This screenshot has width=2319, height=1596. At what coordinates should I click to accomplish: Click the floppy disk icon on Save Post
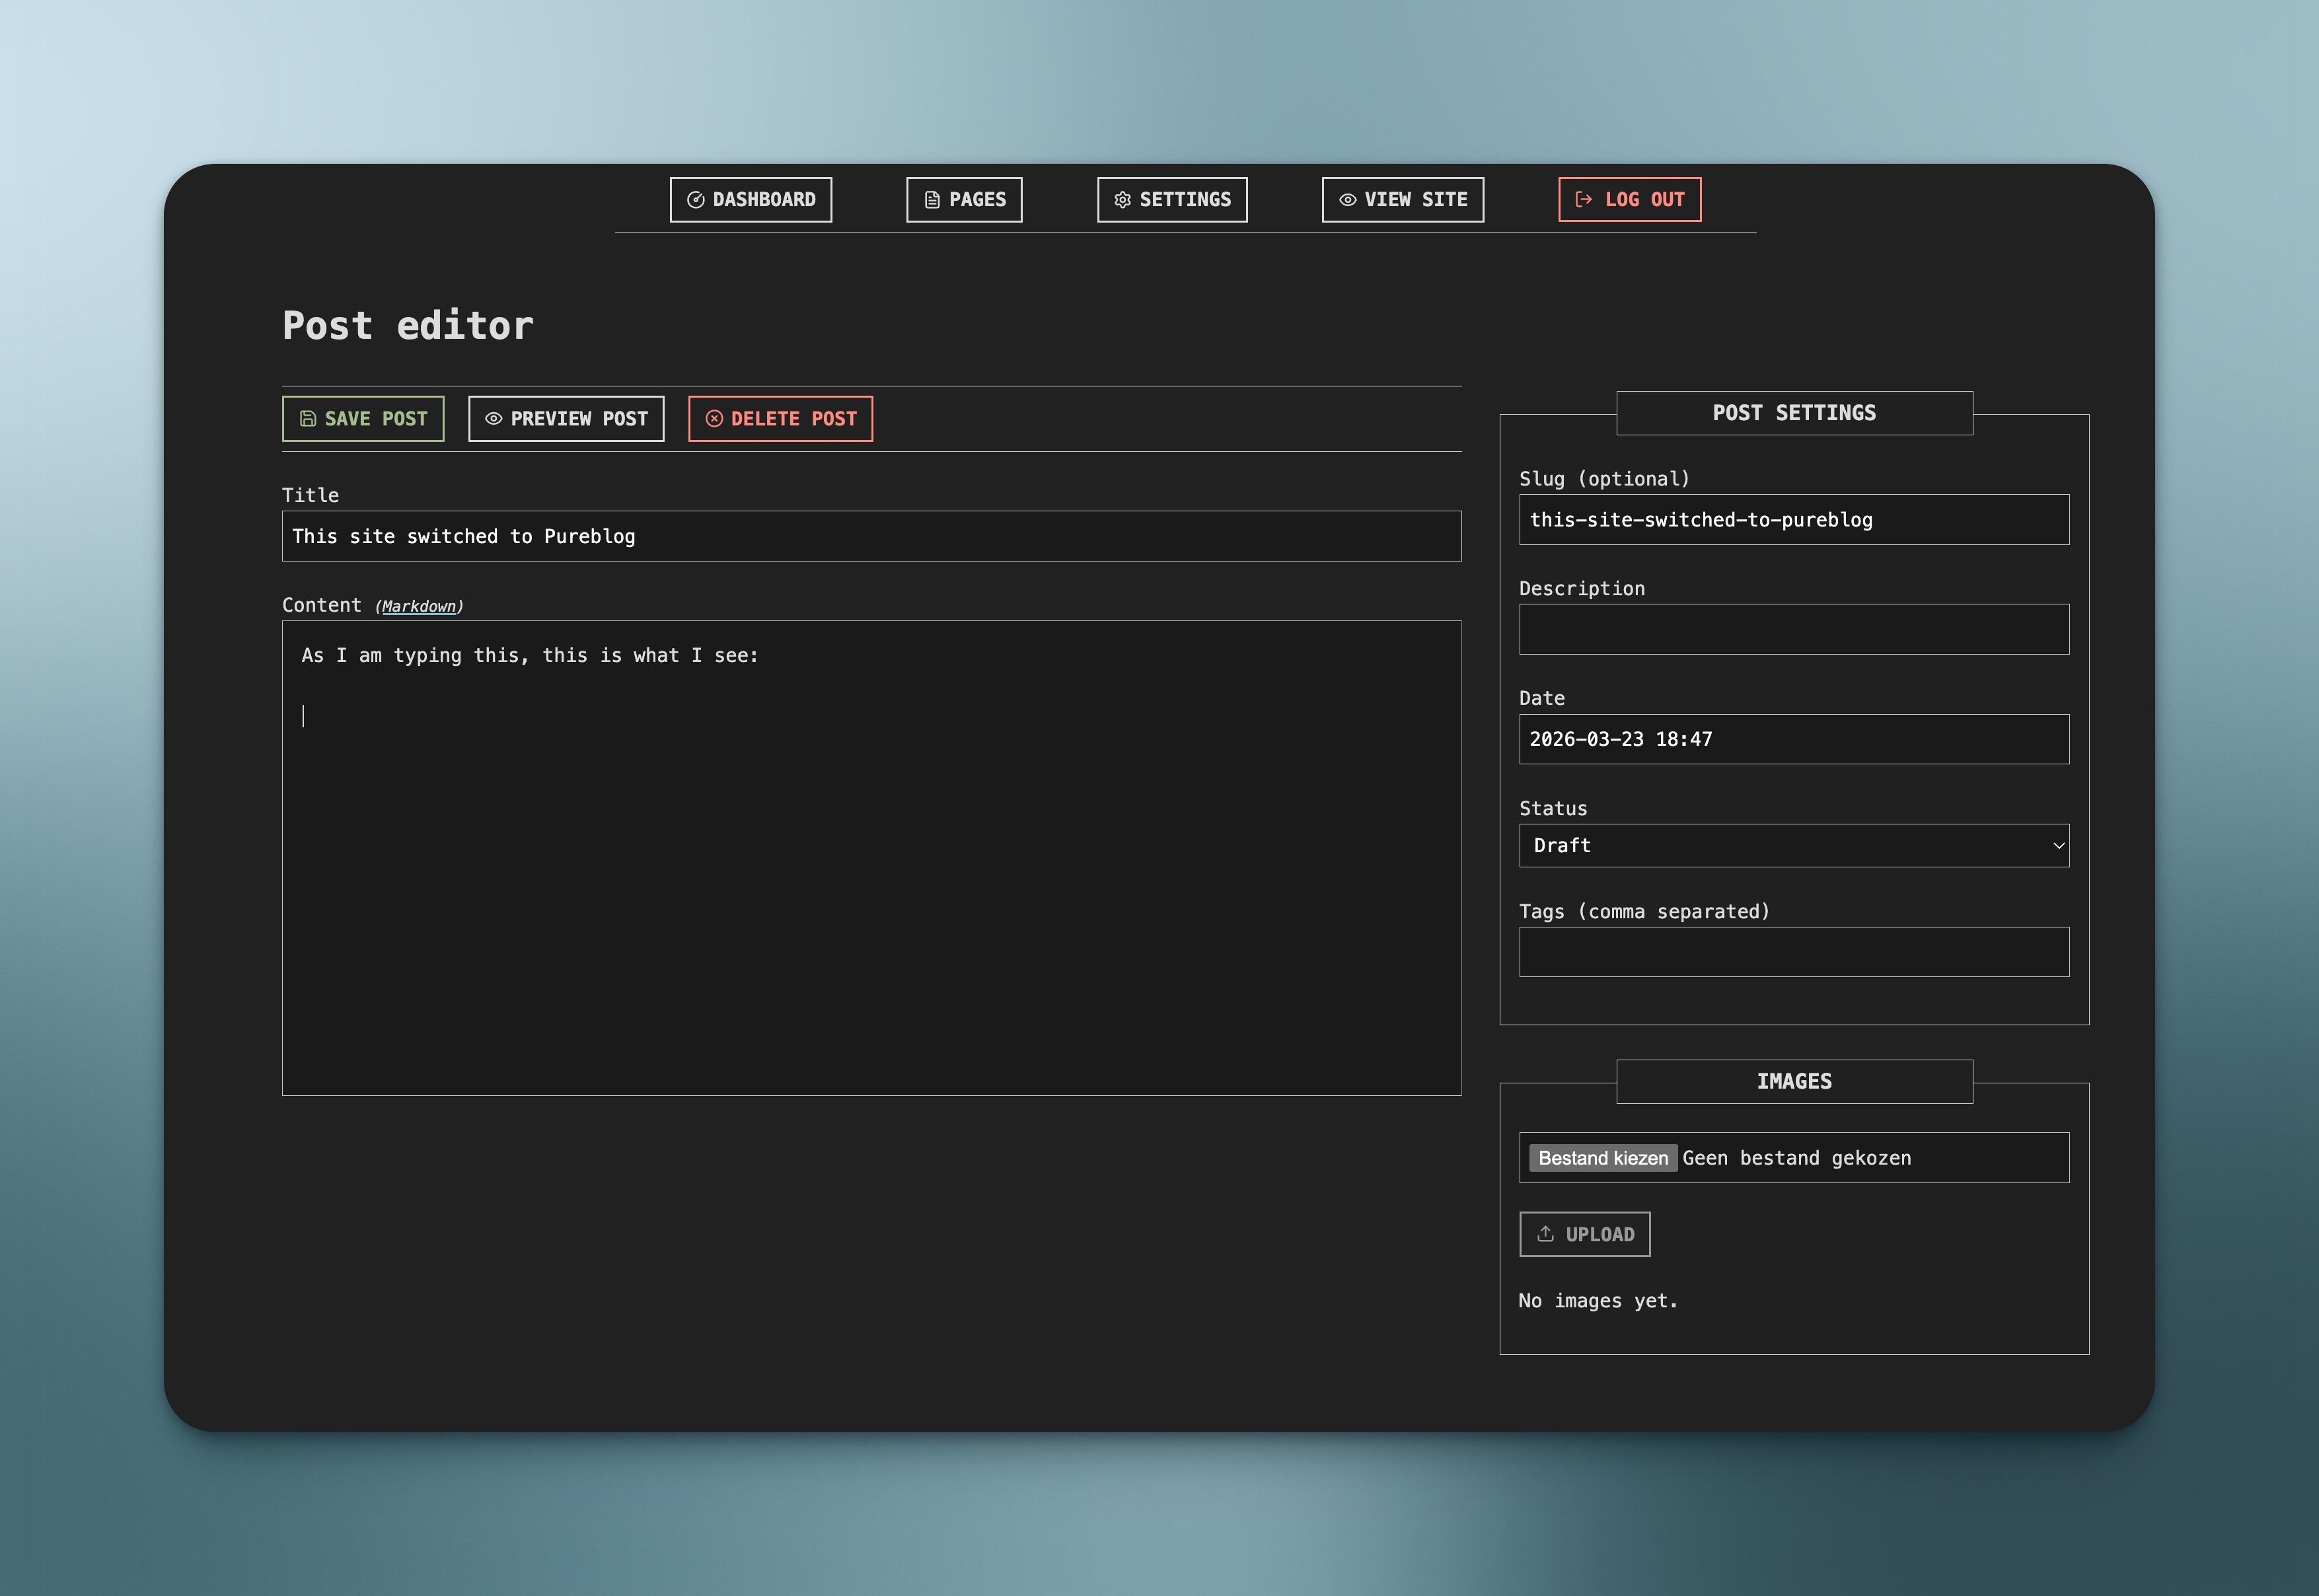[x=308, y=419]
